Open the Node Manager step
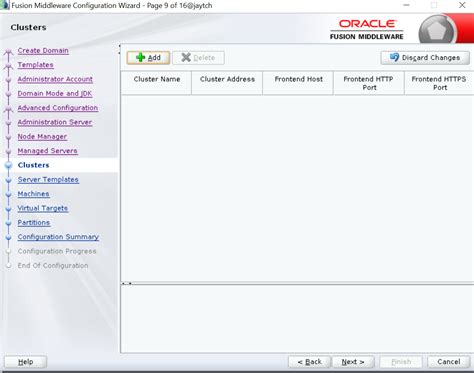474x373 pixels. coord(42,137)
